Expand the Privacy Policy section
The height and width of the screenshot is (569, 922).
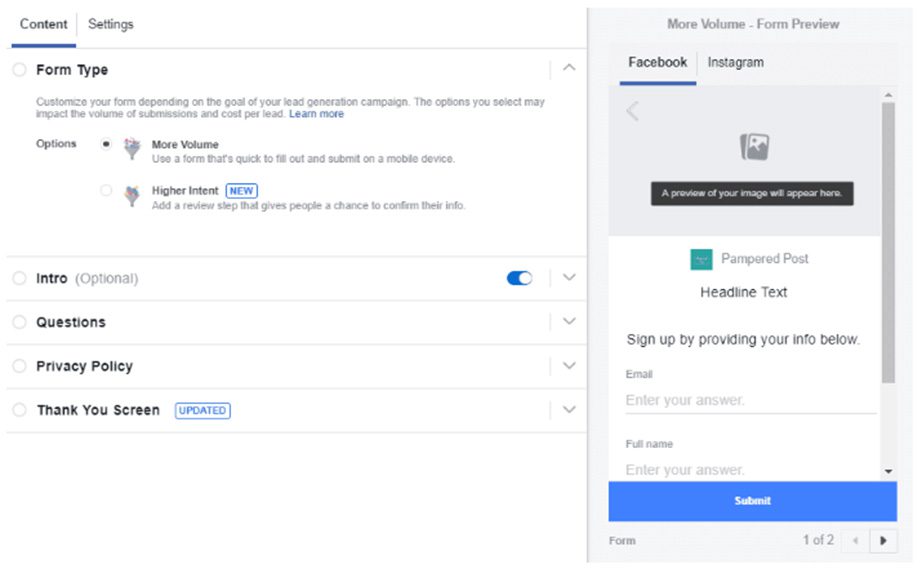569,366
